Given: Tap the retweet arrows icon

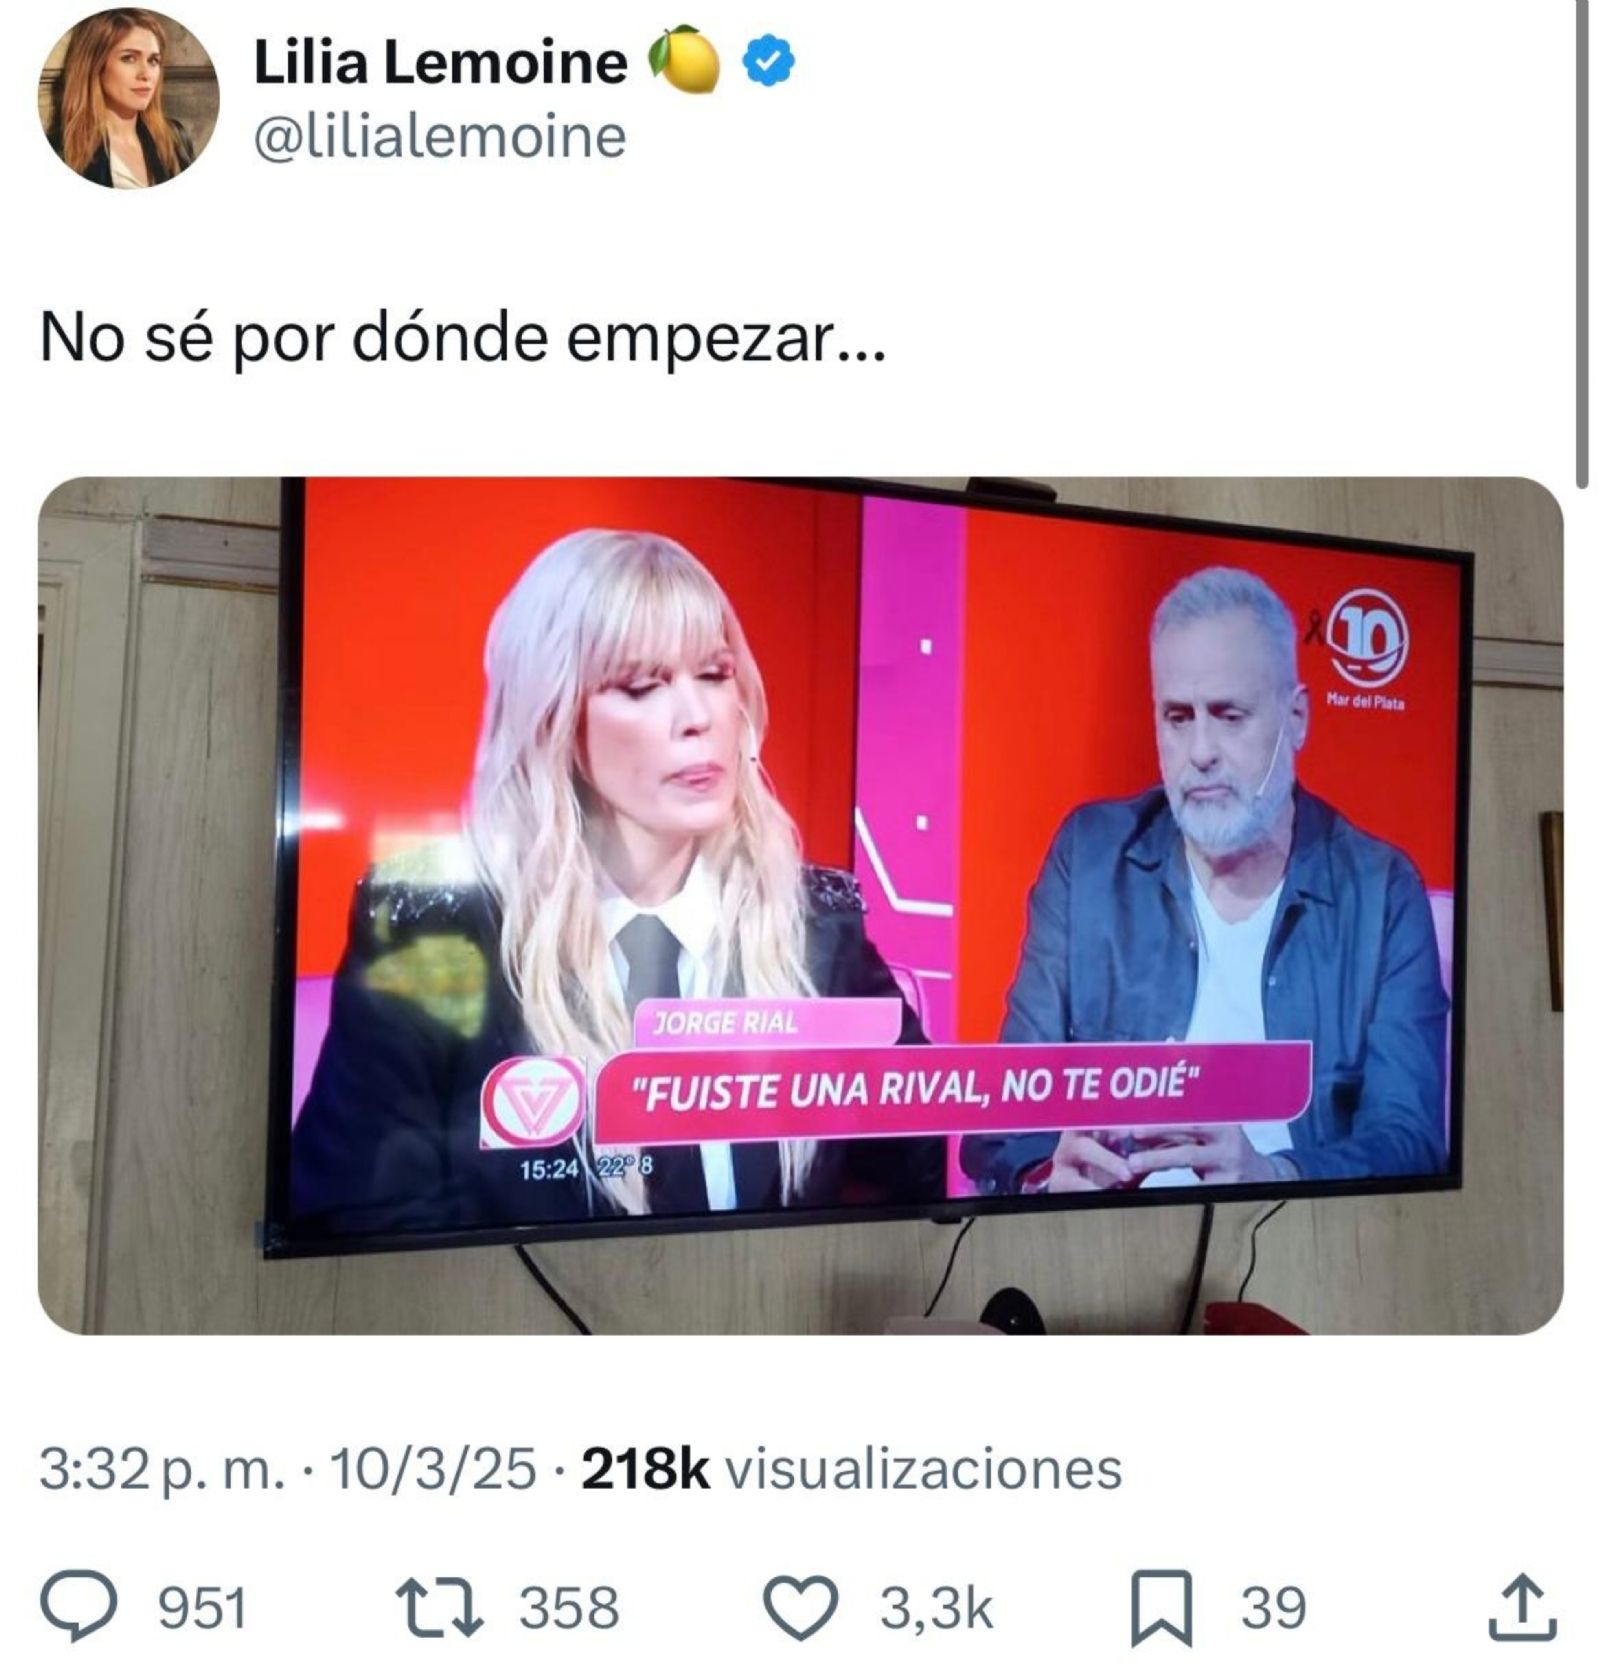Looking at the screenshot, I should (x=439, y=1607).
